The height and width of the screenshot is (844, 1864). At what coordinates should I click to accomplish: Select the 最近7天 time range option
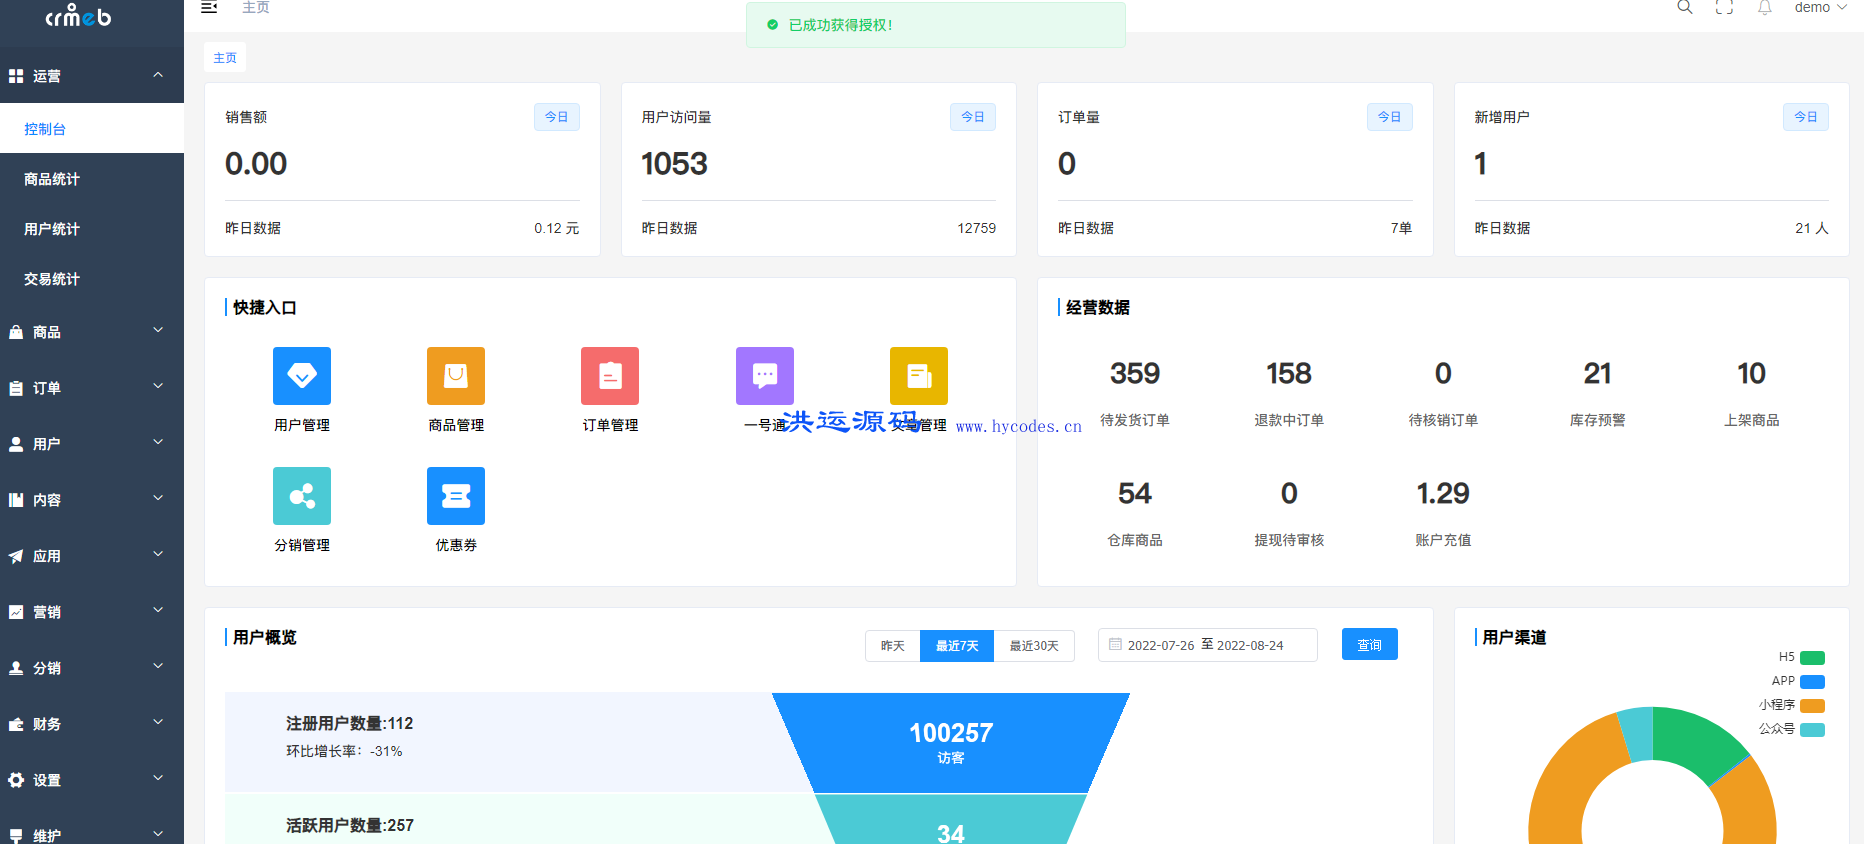click(x=957, y=646)
